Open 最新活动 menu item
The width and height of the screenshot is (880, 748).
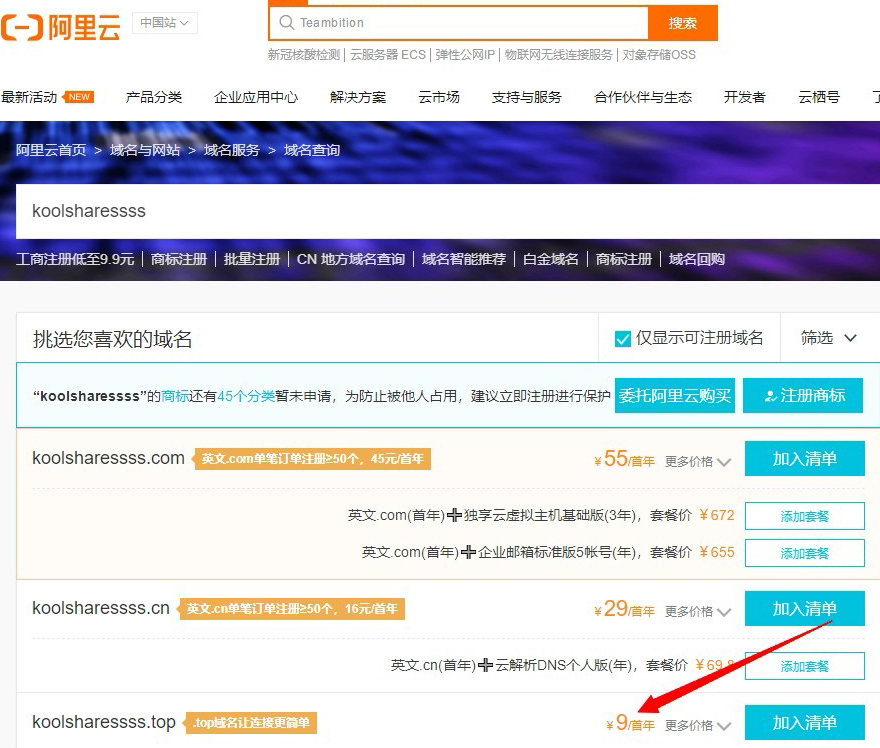(29, 97)
